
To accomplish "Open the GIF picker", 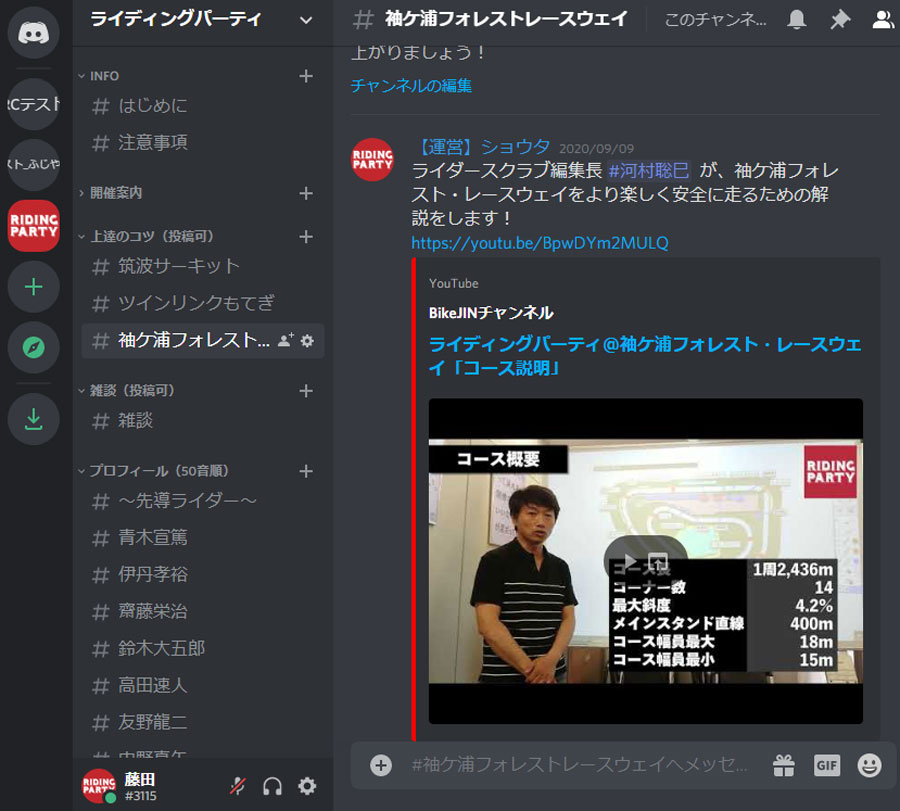I will (x=827, y=765).
